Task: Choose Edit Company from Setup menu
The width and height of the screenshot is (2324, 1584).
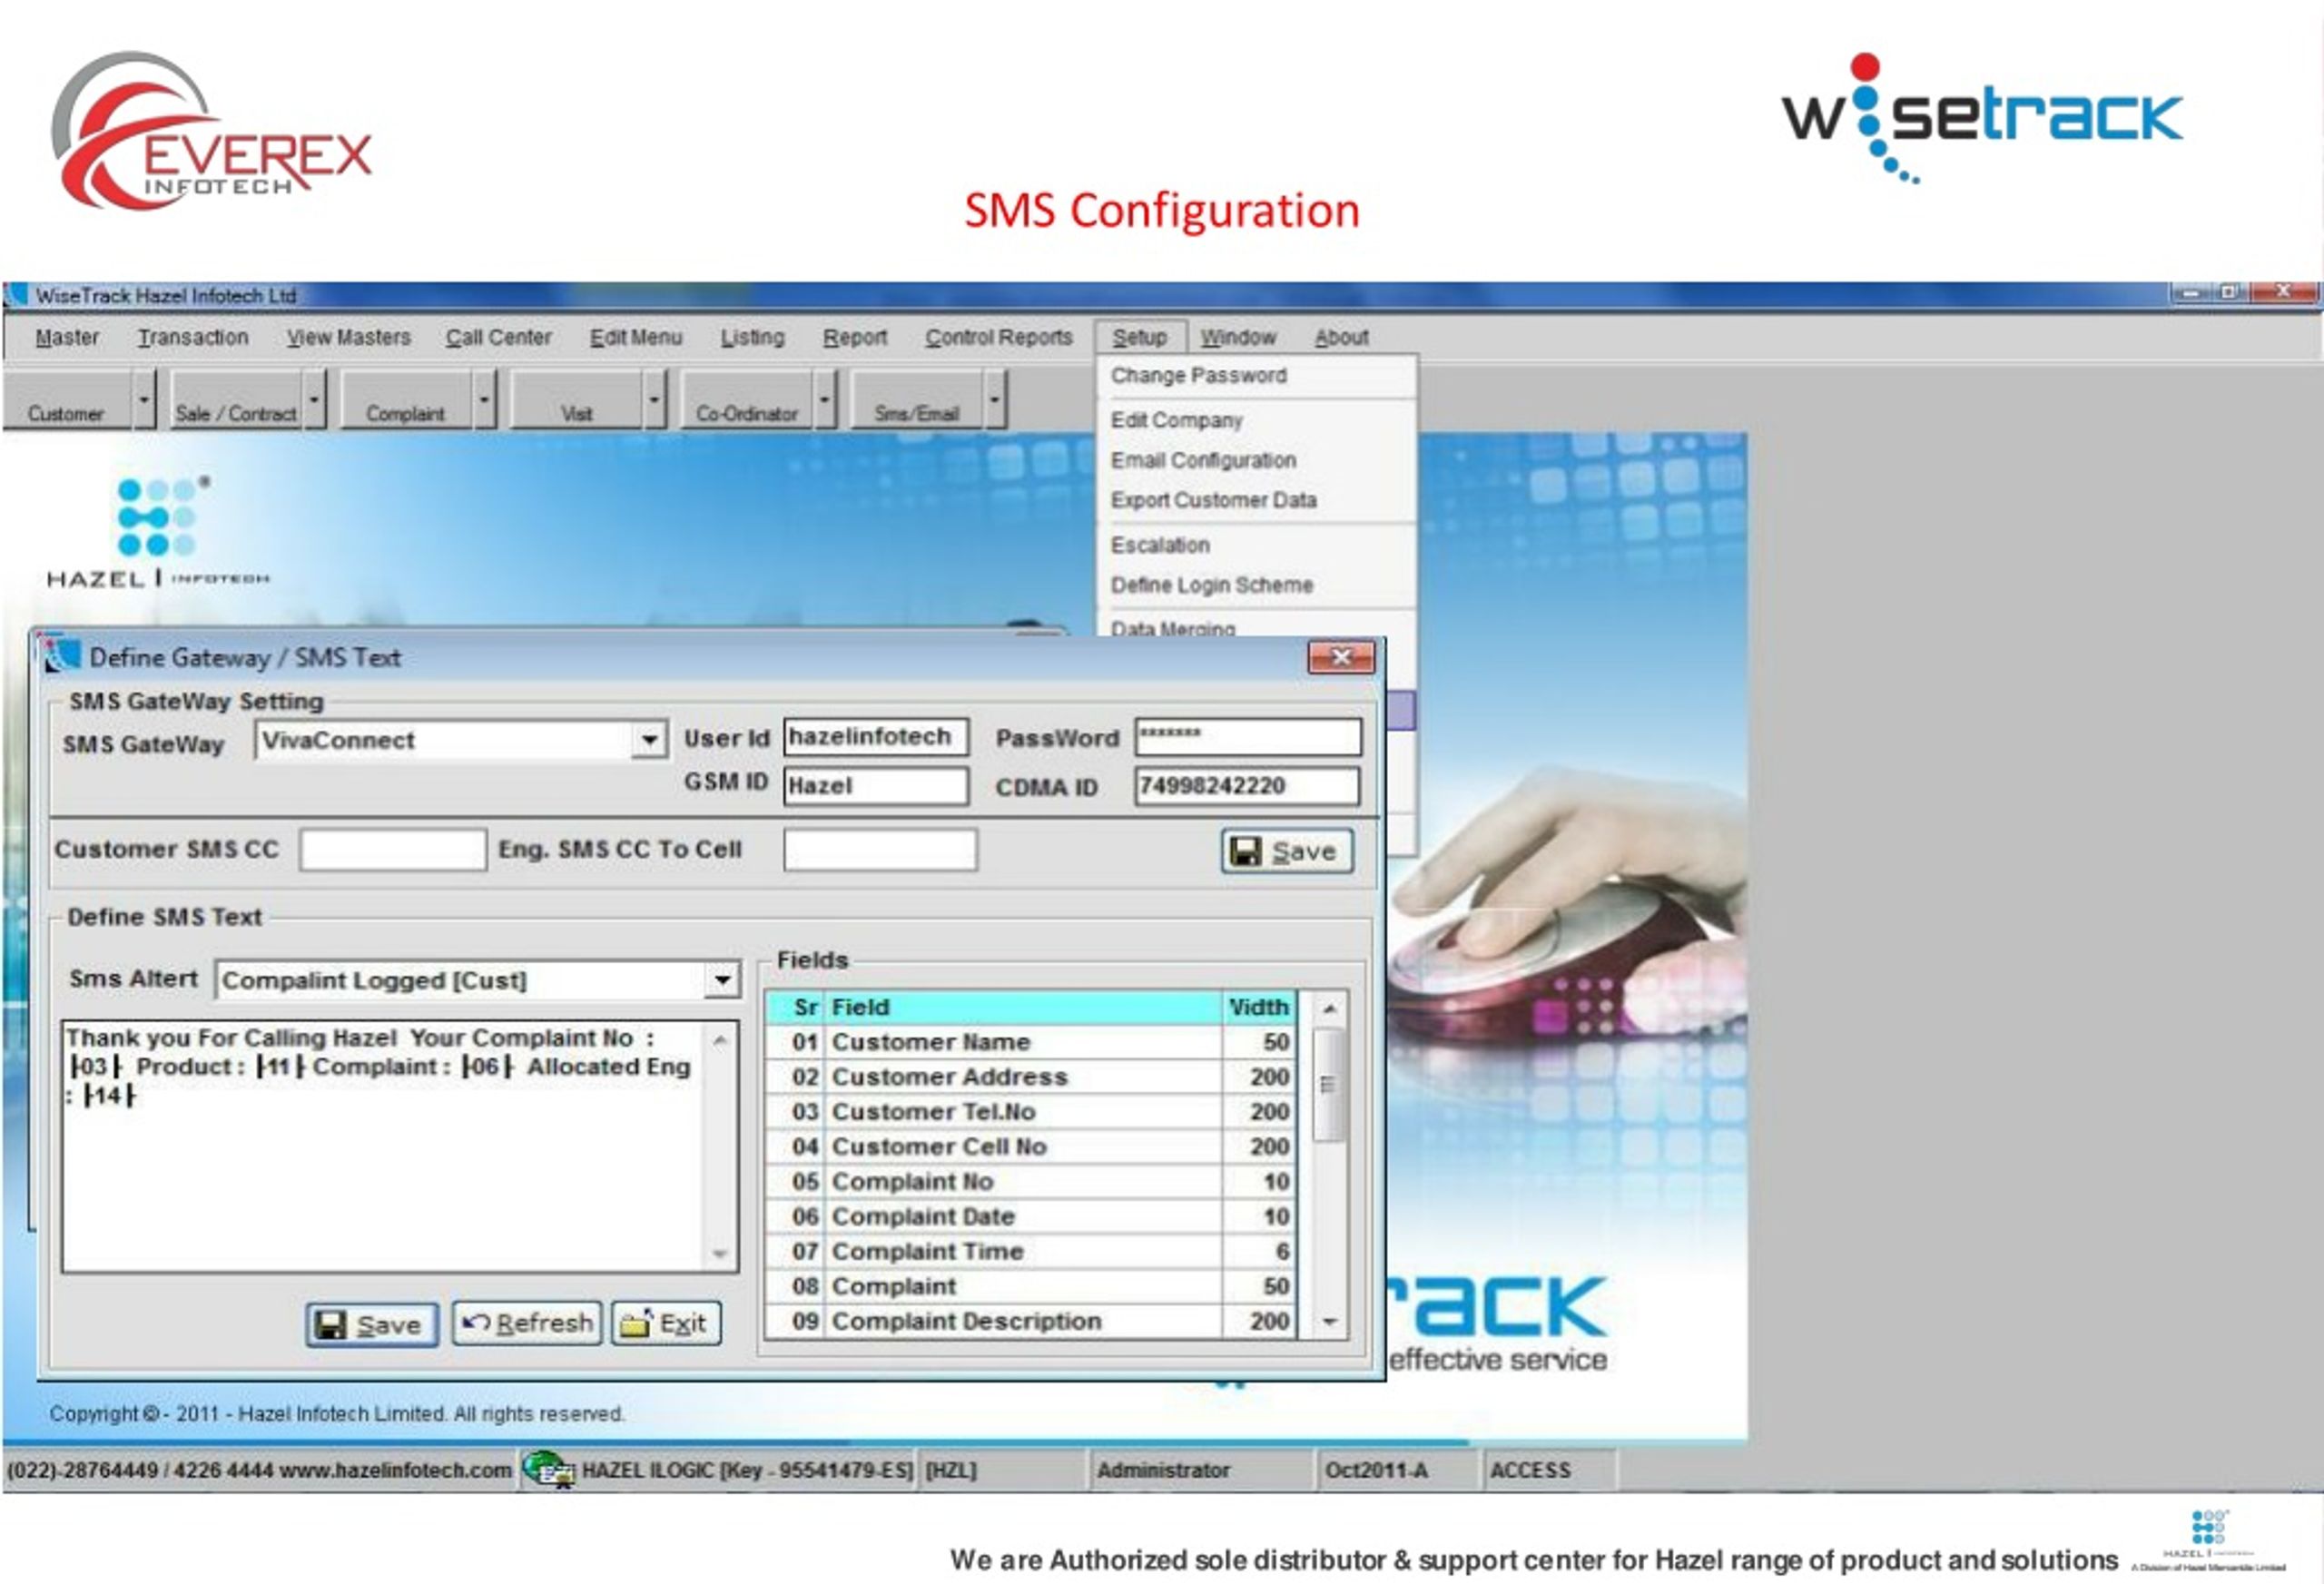Action: pyautogui.click(x=1176, y=420)
